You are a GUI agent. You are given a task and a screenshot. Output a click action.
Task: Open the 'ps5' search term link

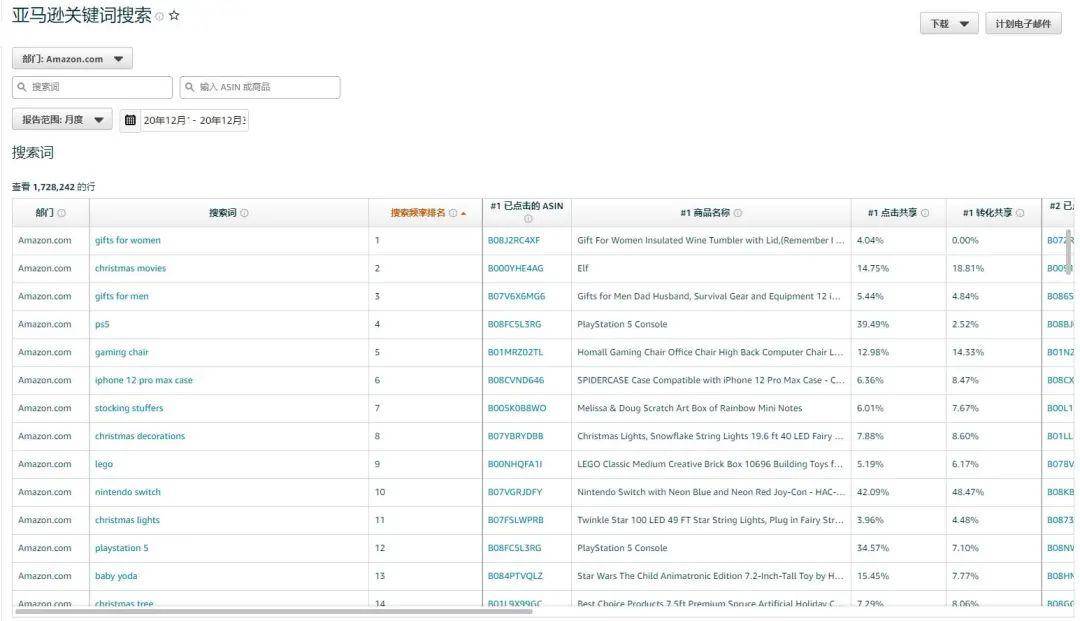pos(102,324)
